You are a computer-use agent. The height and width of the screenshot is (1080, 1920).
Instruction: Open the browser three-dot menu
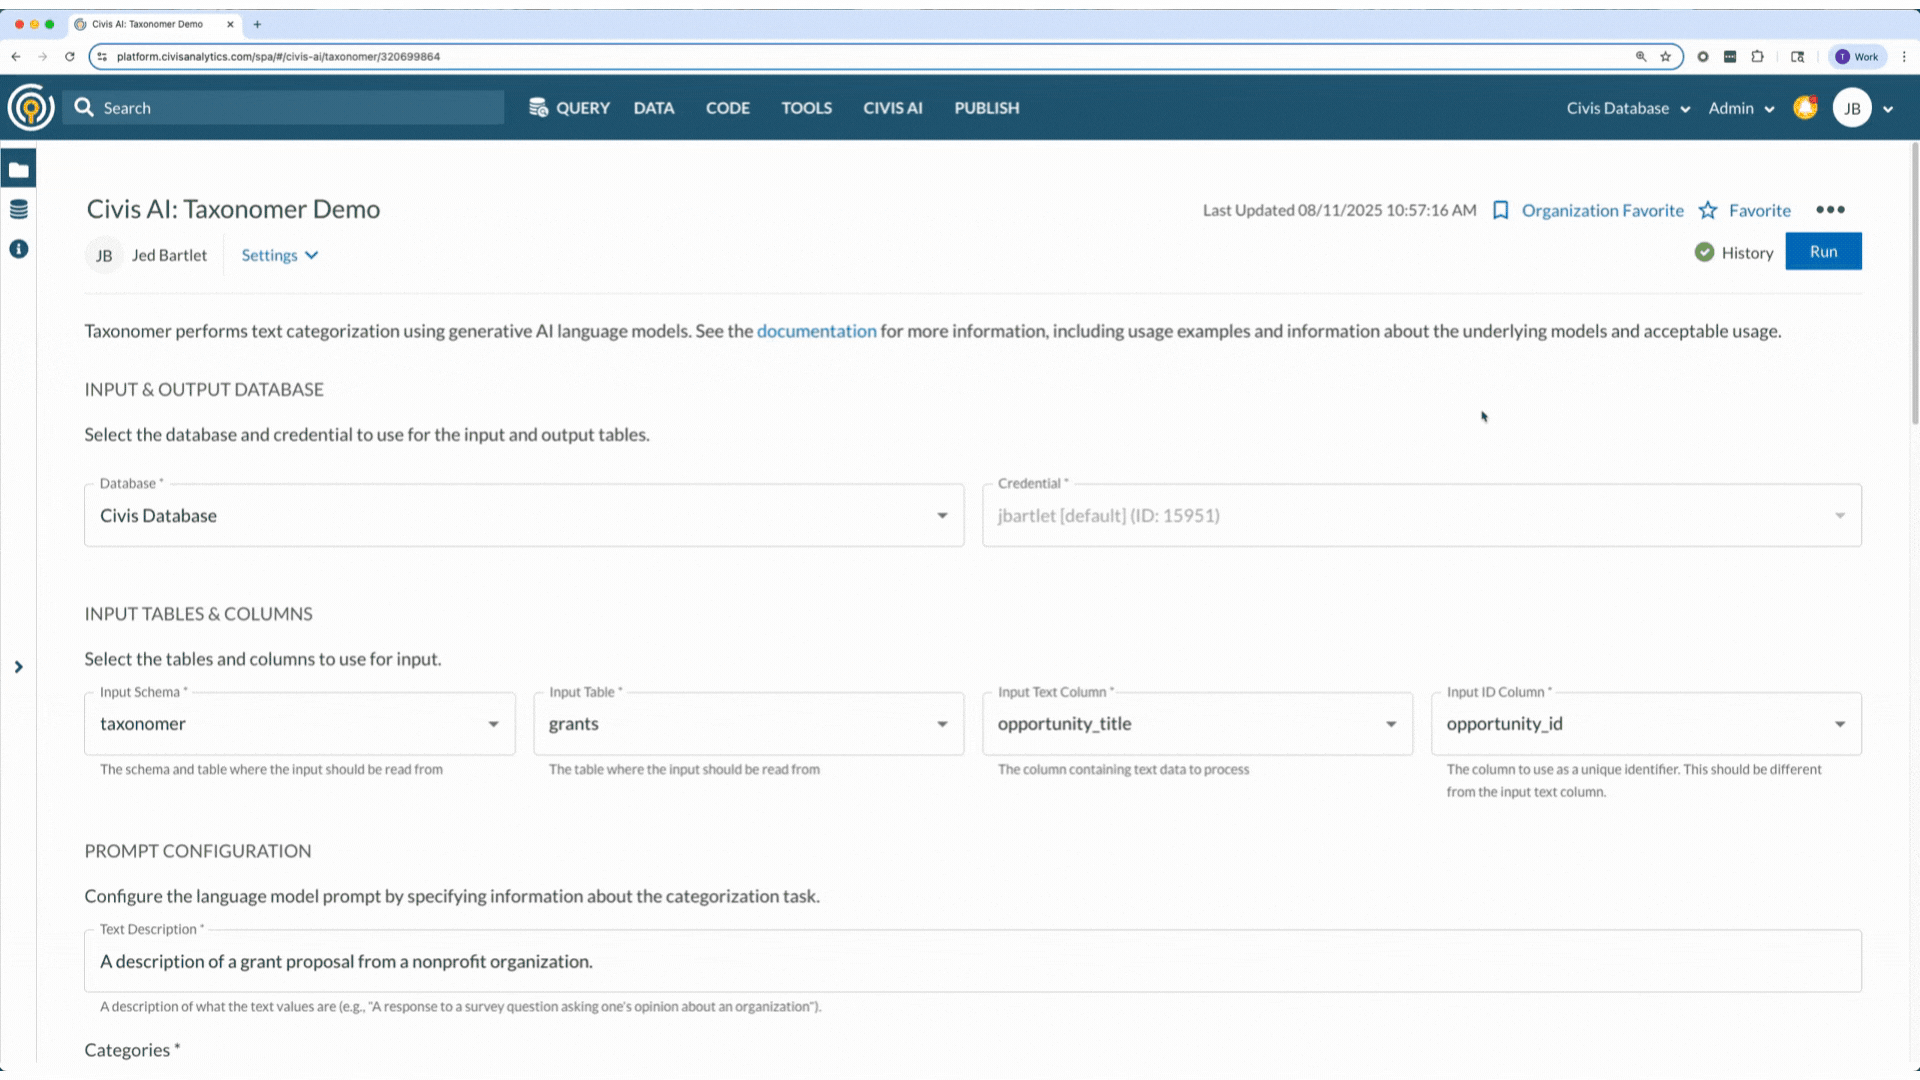point(1904,57)
